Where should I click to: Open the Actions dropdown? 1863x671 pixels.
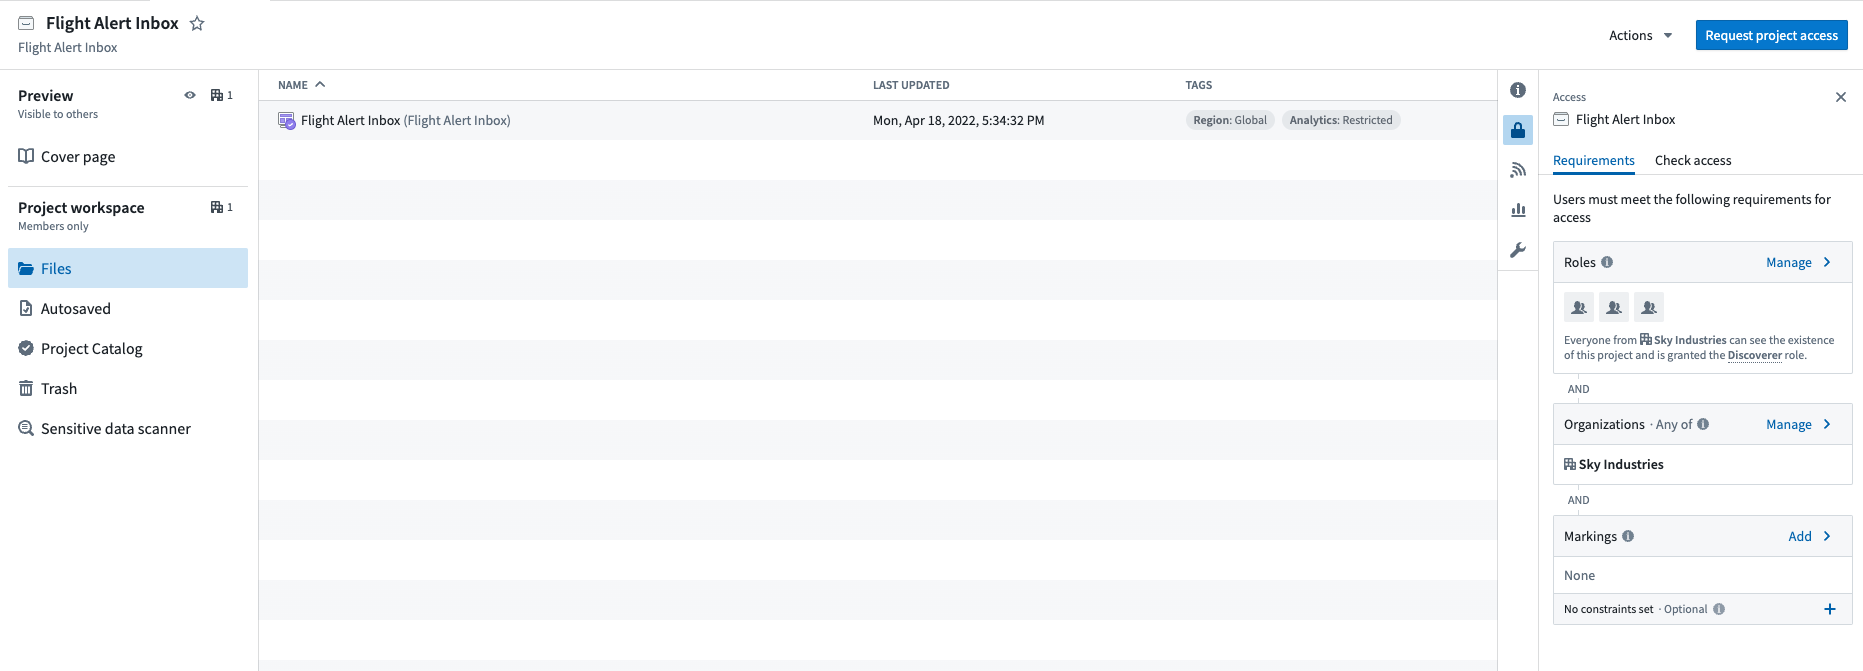tap(1640, 36)
